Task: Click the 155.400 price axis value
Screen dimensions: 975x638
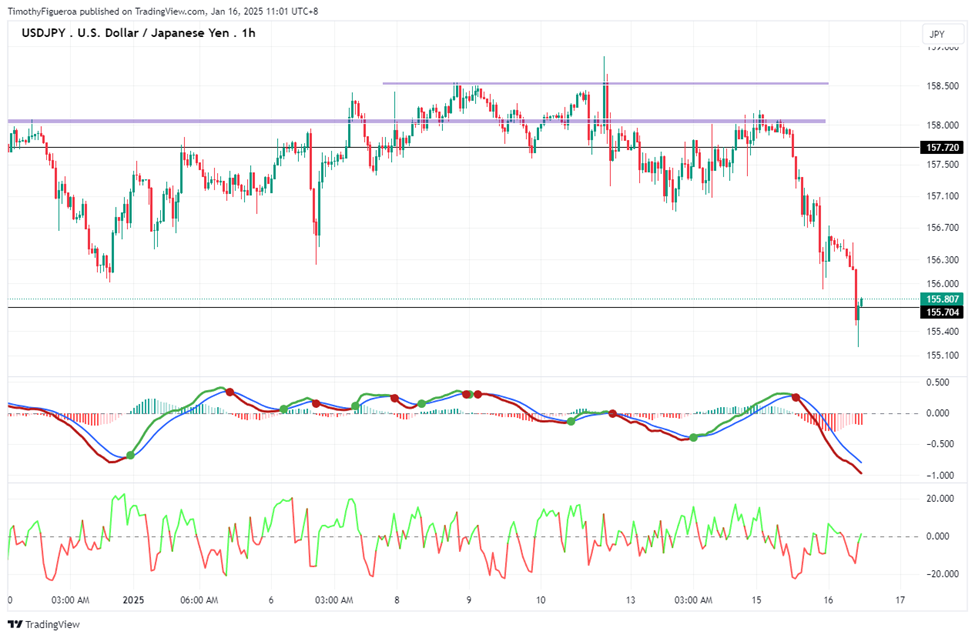Action: point(943,331)
